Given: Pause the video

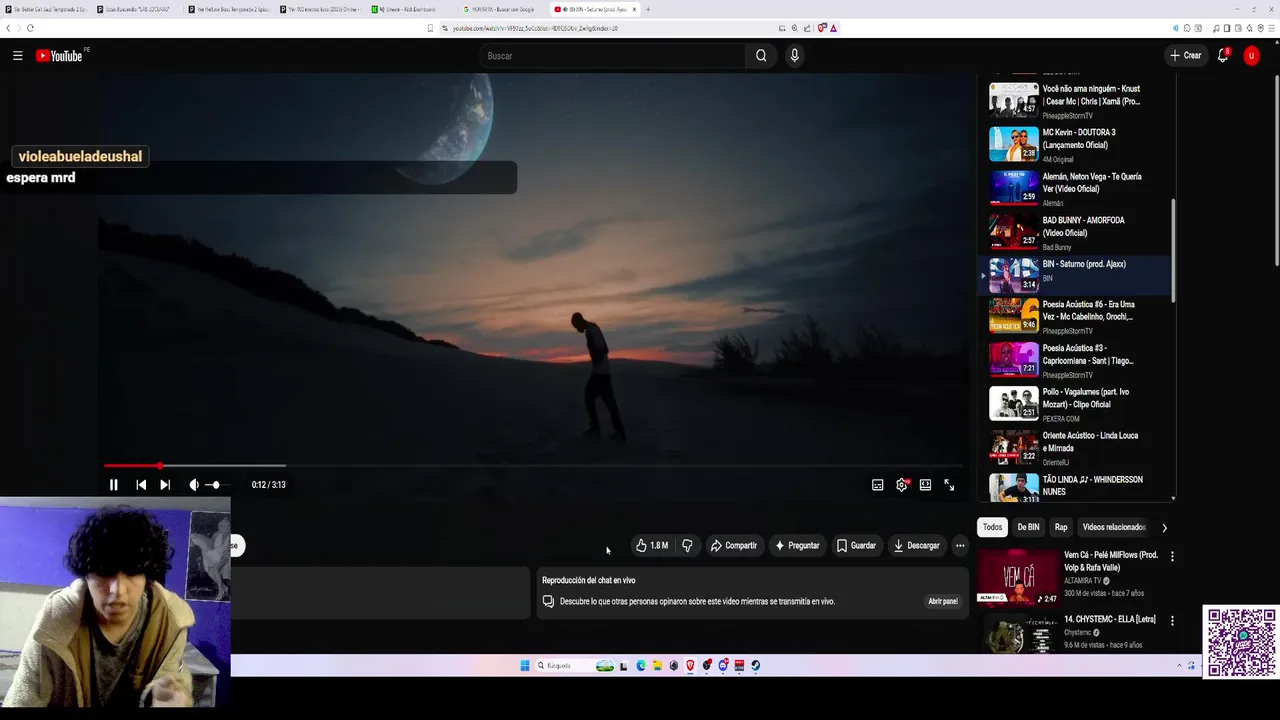Looking at the screenshot, I should point(113,485).
